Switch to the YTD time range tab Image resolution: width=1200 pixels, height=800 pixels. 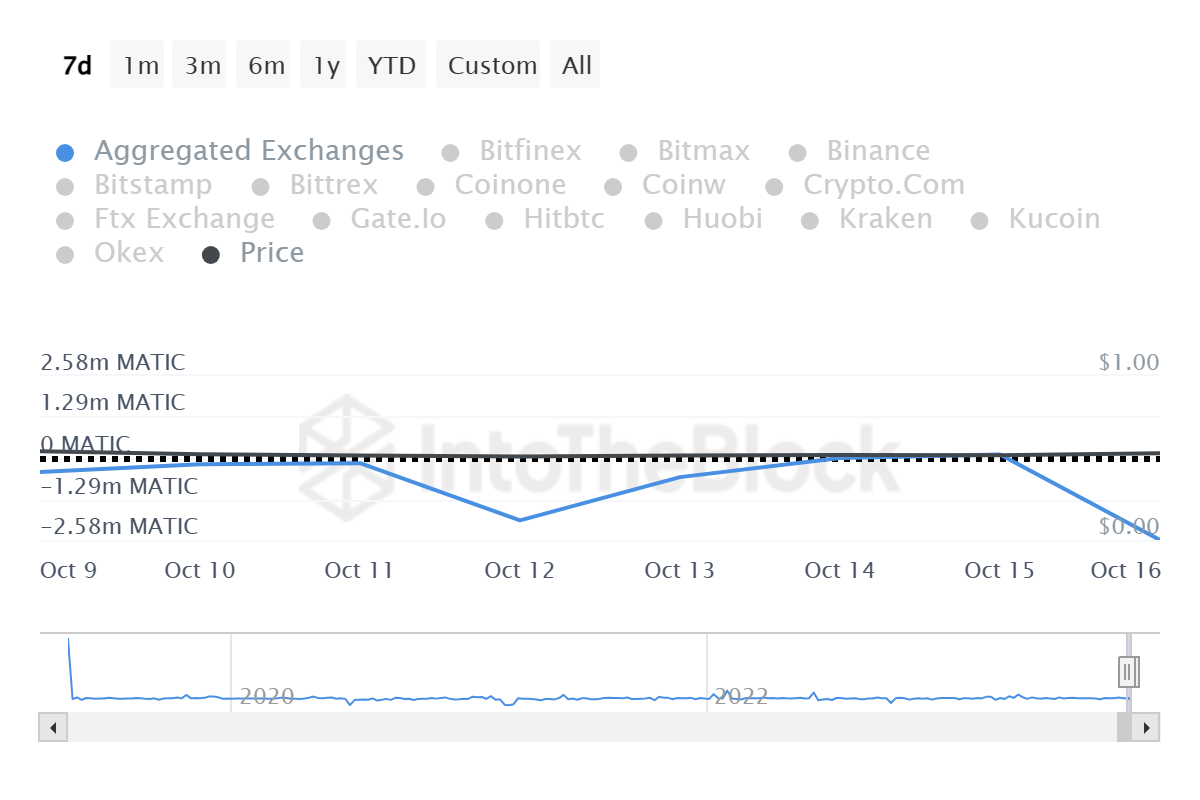pos(390,64)
